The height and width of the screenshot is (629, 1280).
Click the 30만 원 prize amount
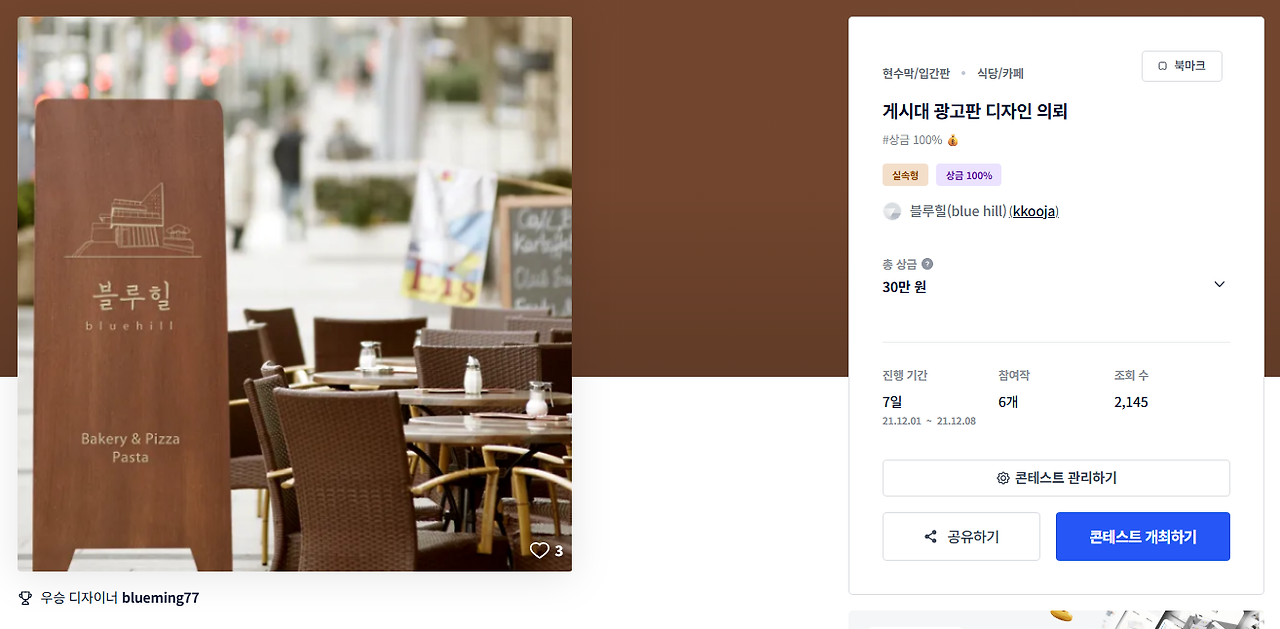[x=904, y=287]
